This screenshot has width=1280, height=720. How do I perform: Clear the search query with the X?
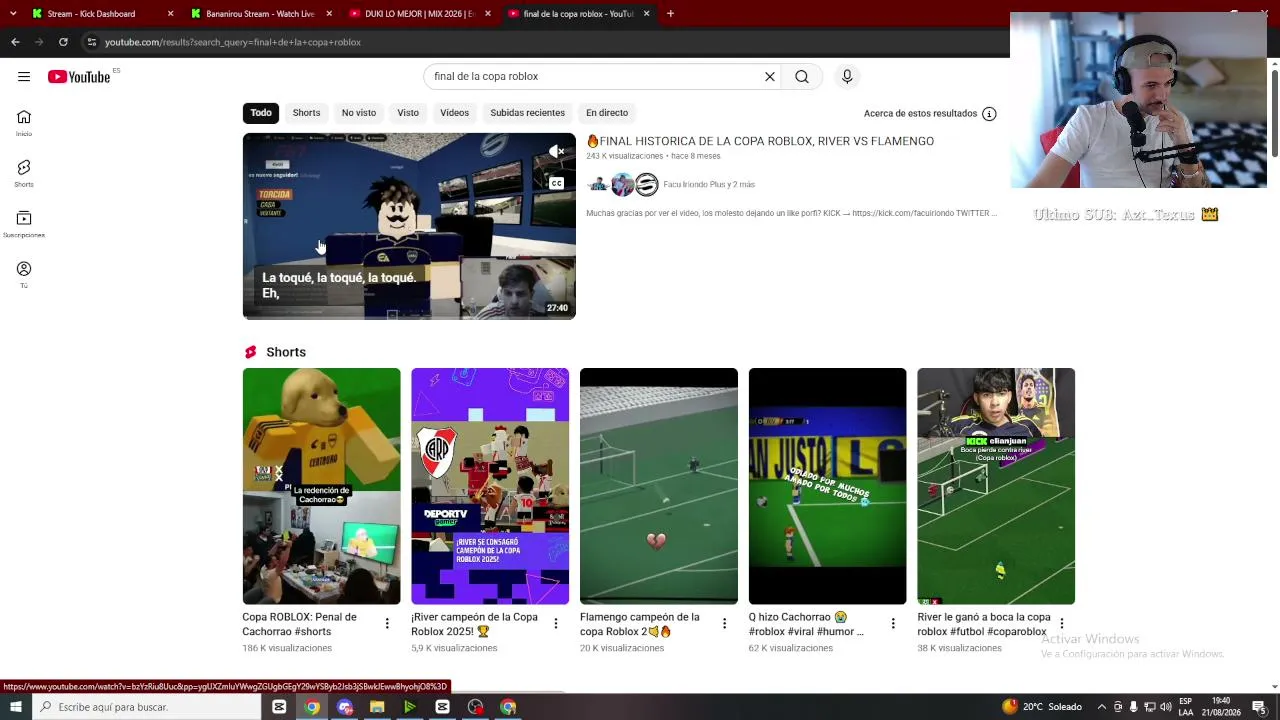pyautogui.click(x=770, y=76)
